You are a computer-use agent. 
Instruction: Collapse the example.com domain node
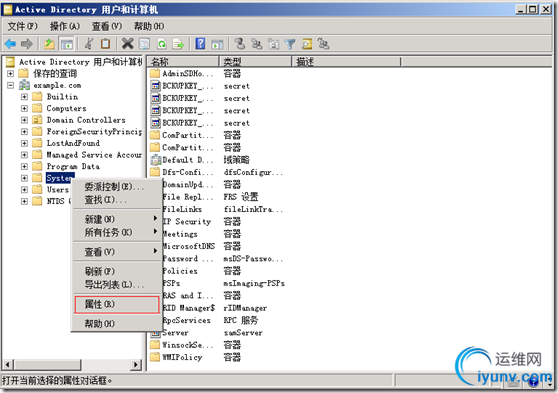click(10, 85)
